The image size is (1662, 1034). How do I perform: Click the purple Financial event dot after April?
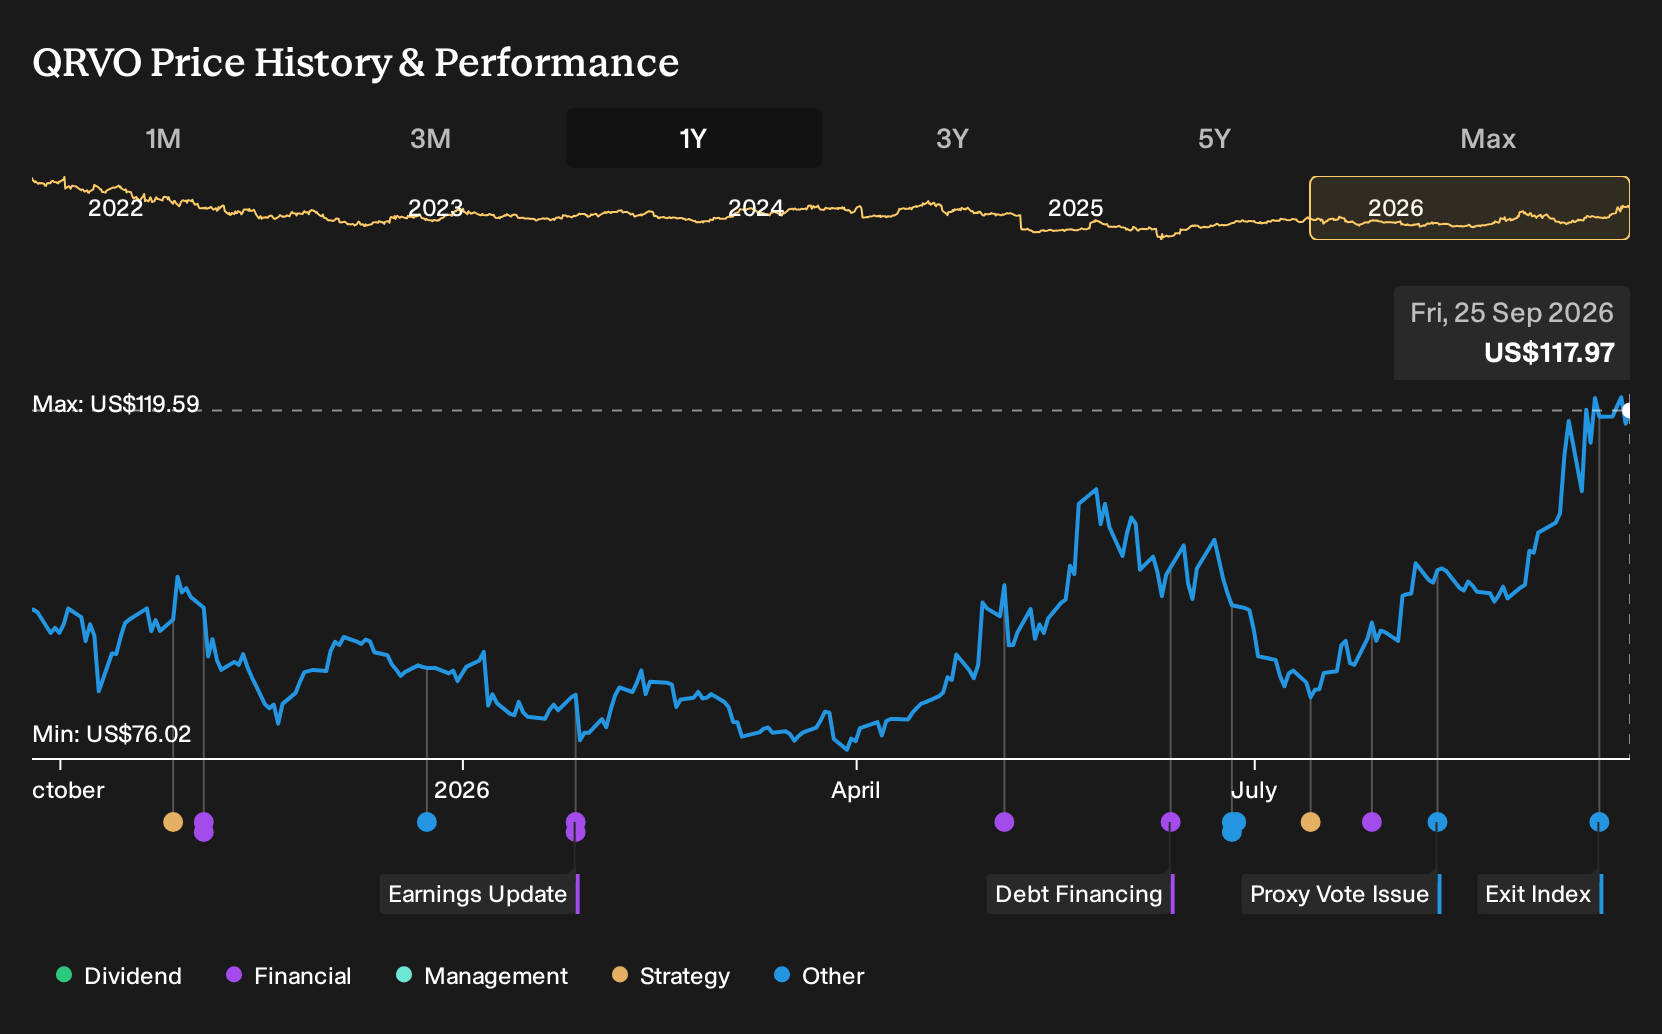1005,822
